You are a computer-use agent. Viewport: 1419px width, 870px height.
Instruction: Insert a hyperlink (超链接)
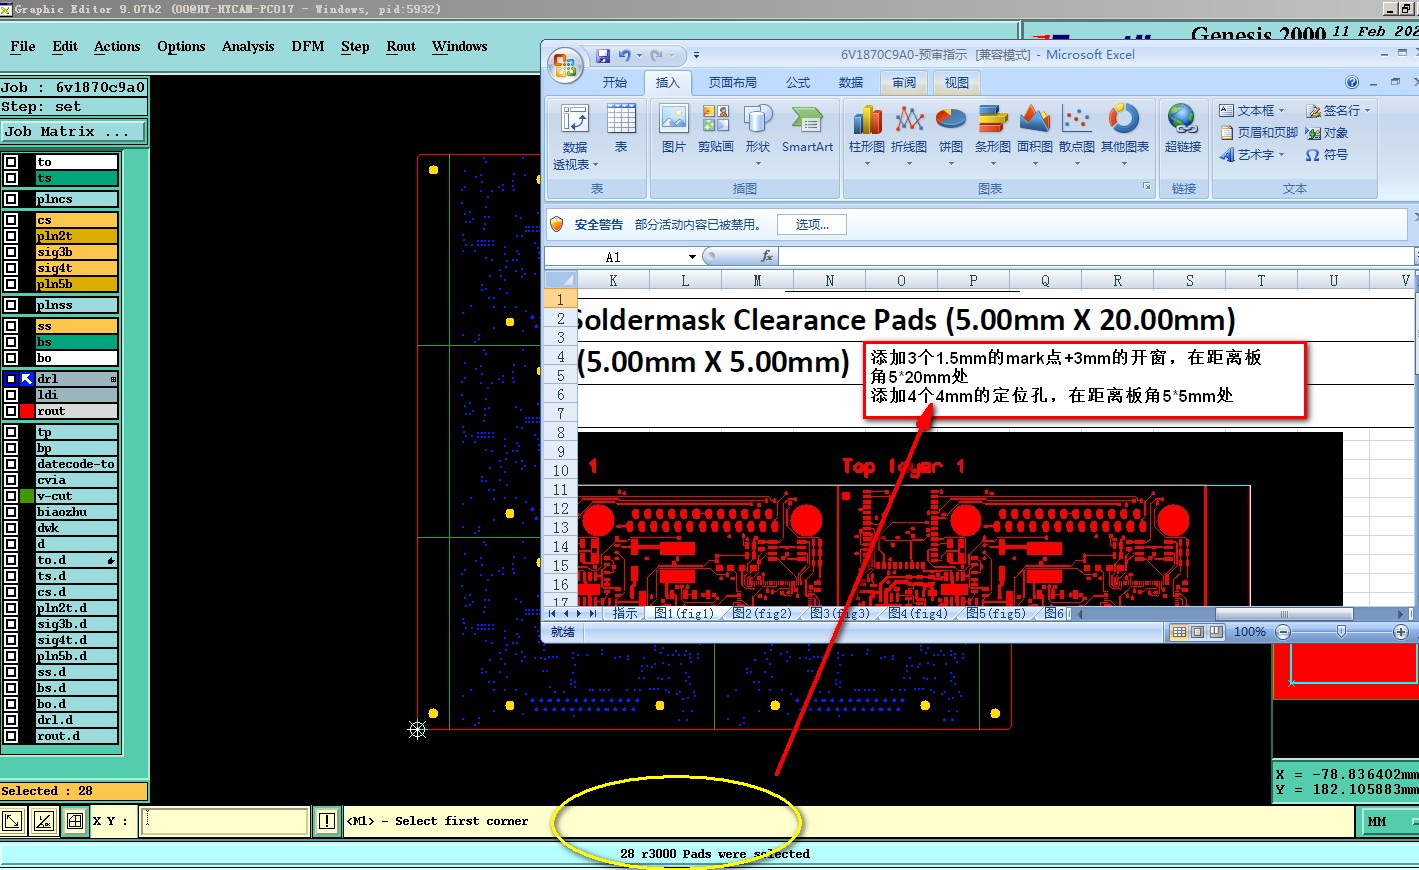point(1183,129)
